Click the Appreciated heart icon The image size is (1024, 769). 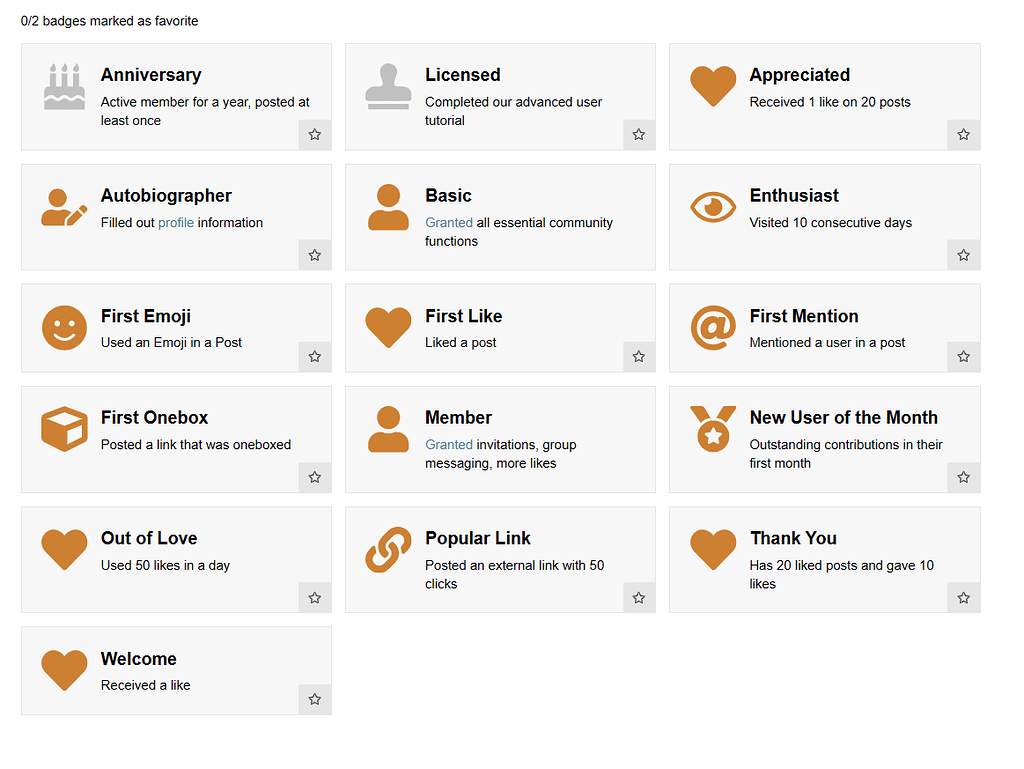coord(713,87)
